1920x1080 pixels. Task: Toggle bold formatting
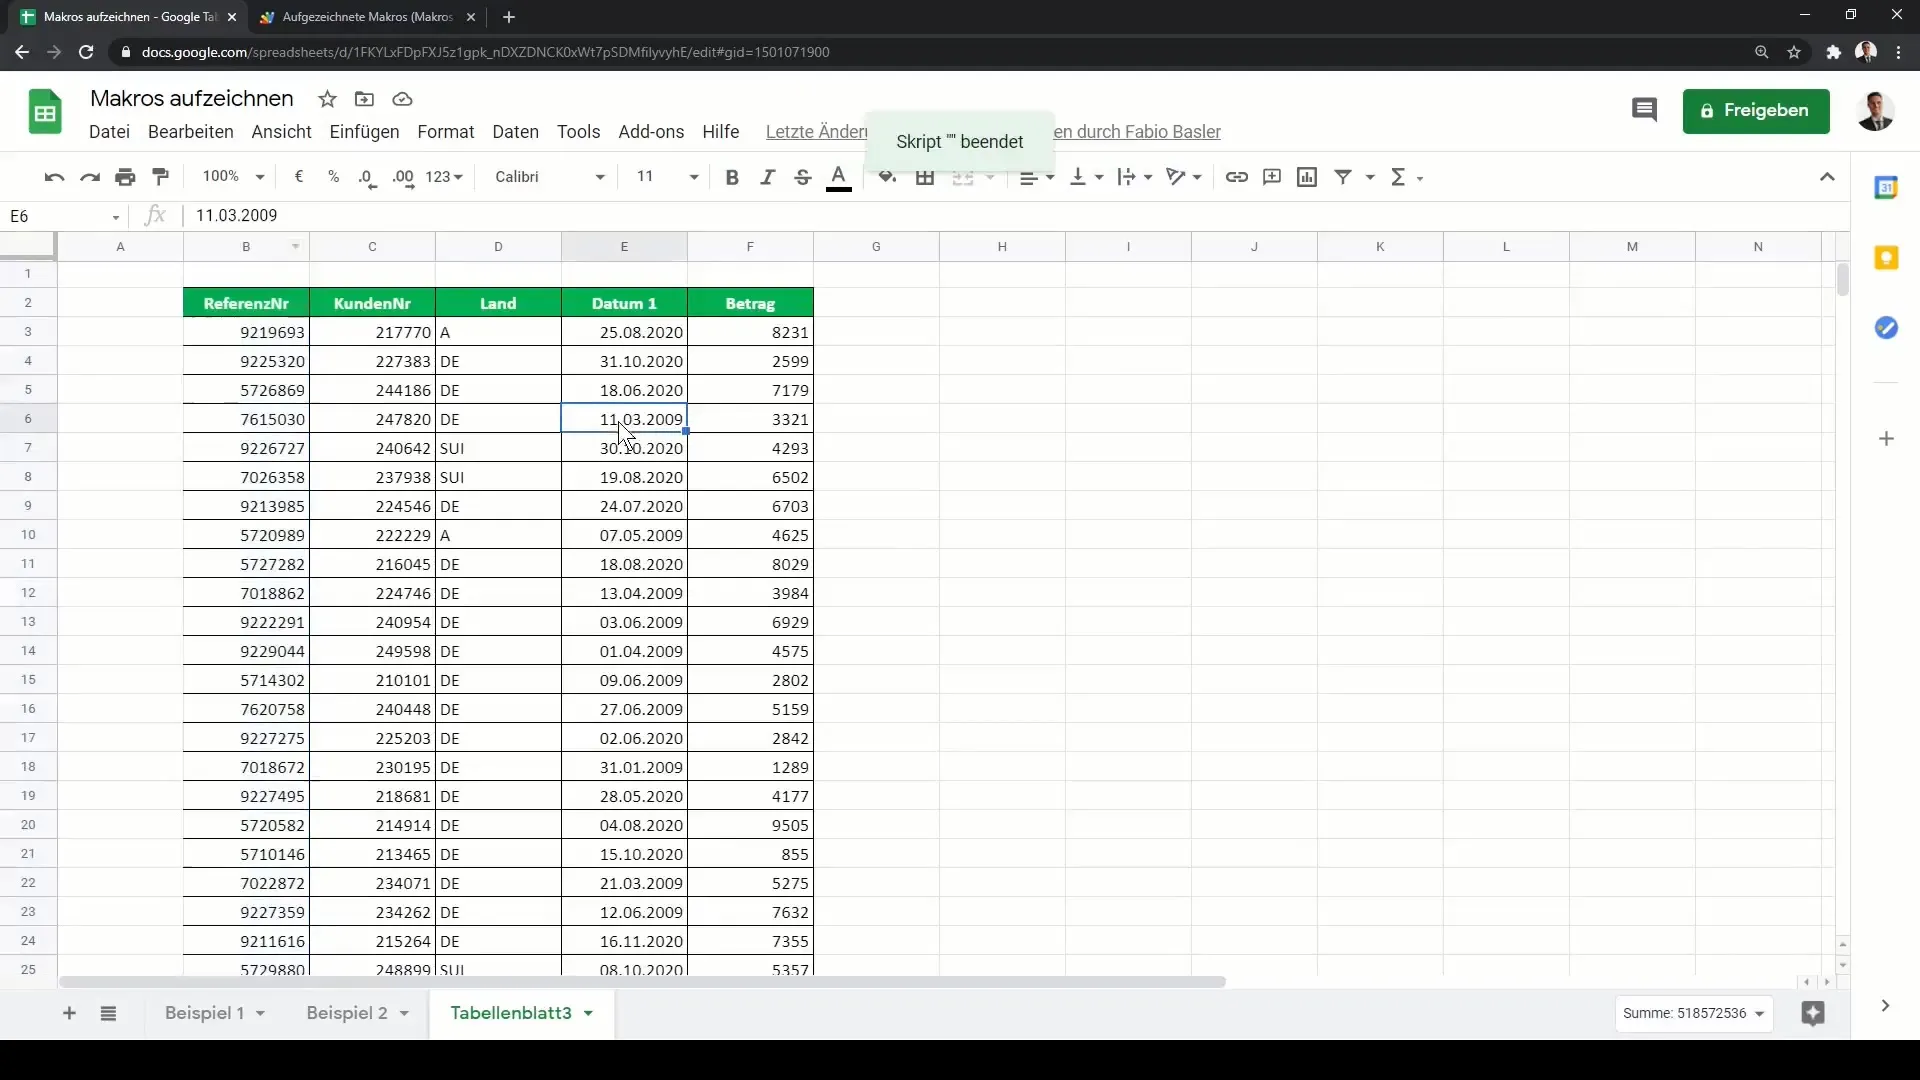click(x=732, y=177)
